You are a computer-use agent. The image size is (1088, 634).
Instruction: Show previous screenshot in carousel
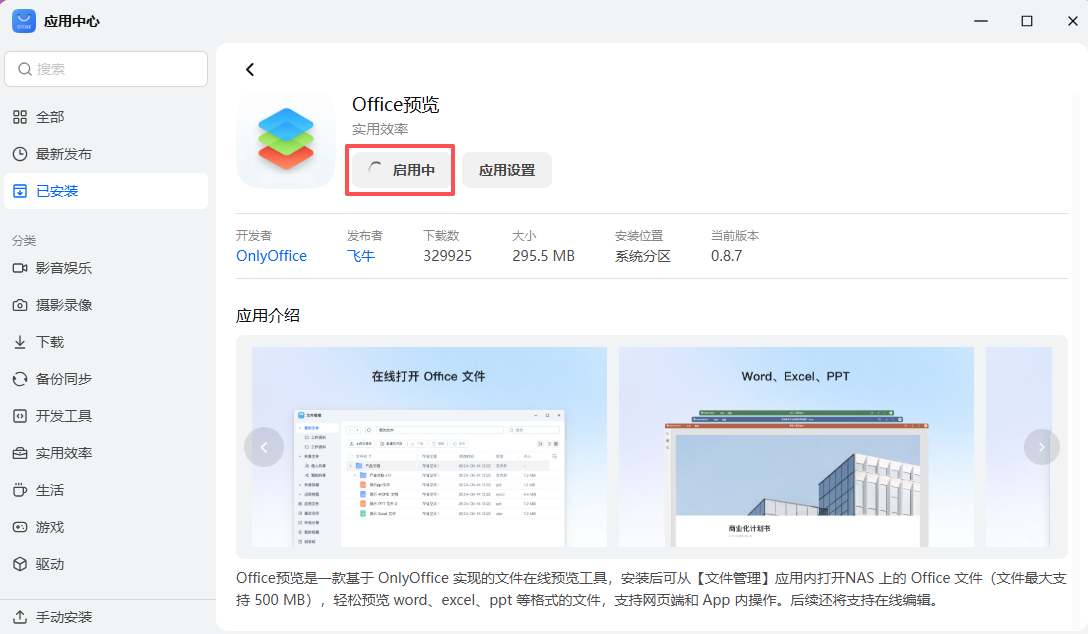click(x=264, y=447)
